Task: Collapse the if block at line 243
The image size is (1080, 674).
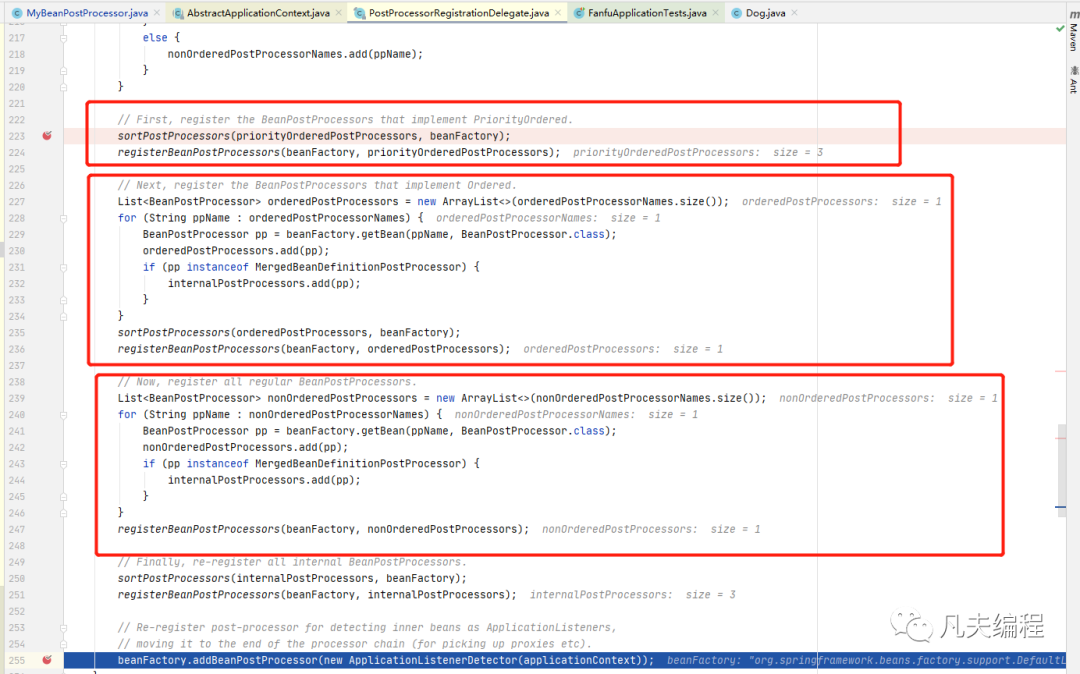Action: point(63,464)
